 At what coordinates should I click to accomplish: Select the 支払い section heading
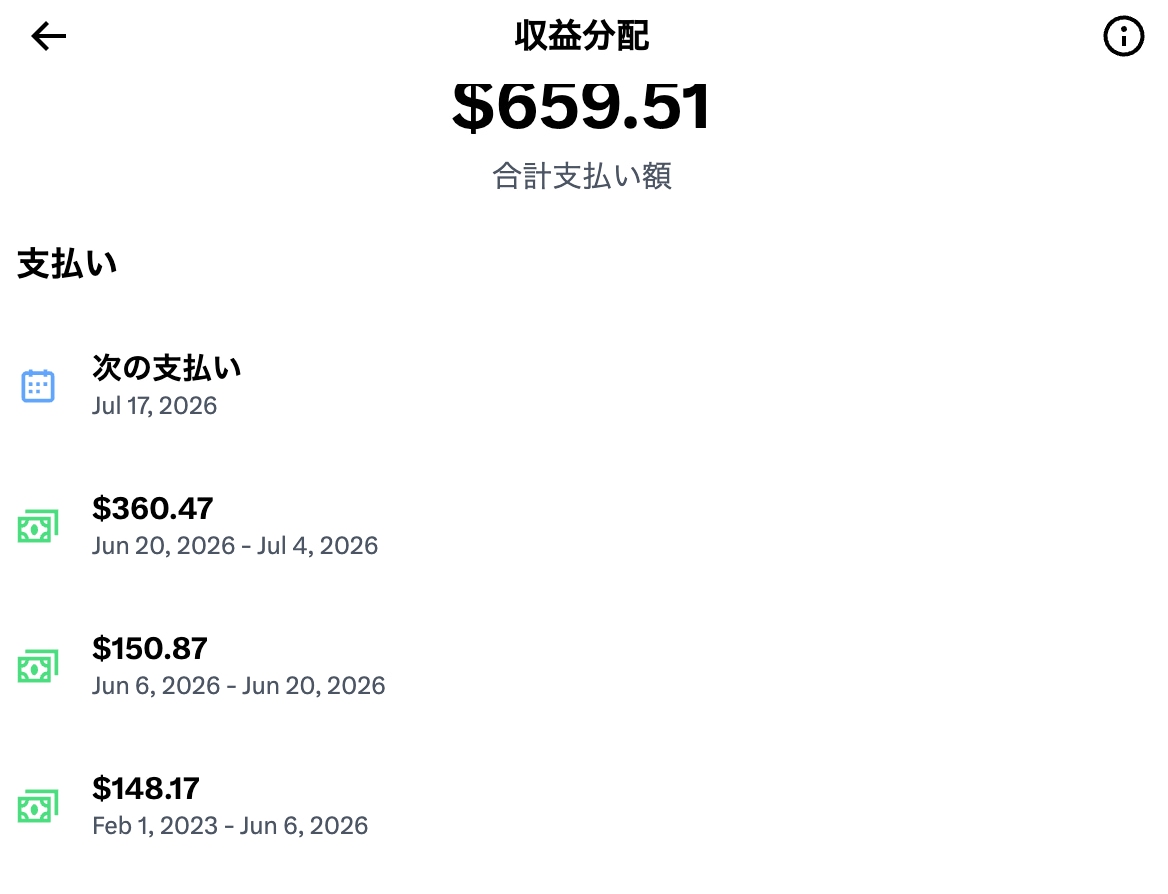(67, 264)
